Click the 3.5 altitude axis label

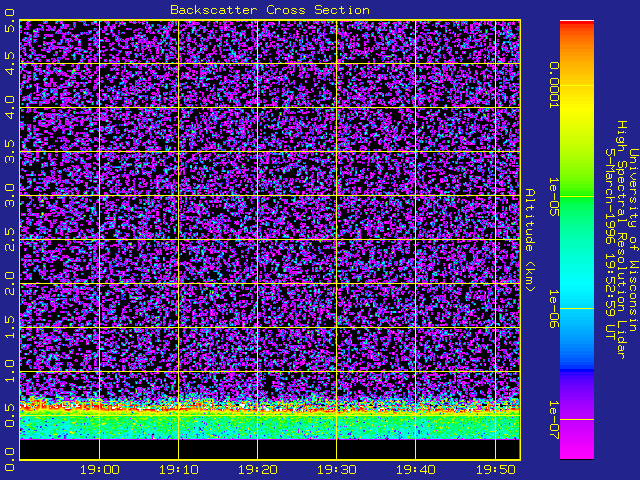point(9,151)
